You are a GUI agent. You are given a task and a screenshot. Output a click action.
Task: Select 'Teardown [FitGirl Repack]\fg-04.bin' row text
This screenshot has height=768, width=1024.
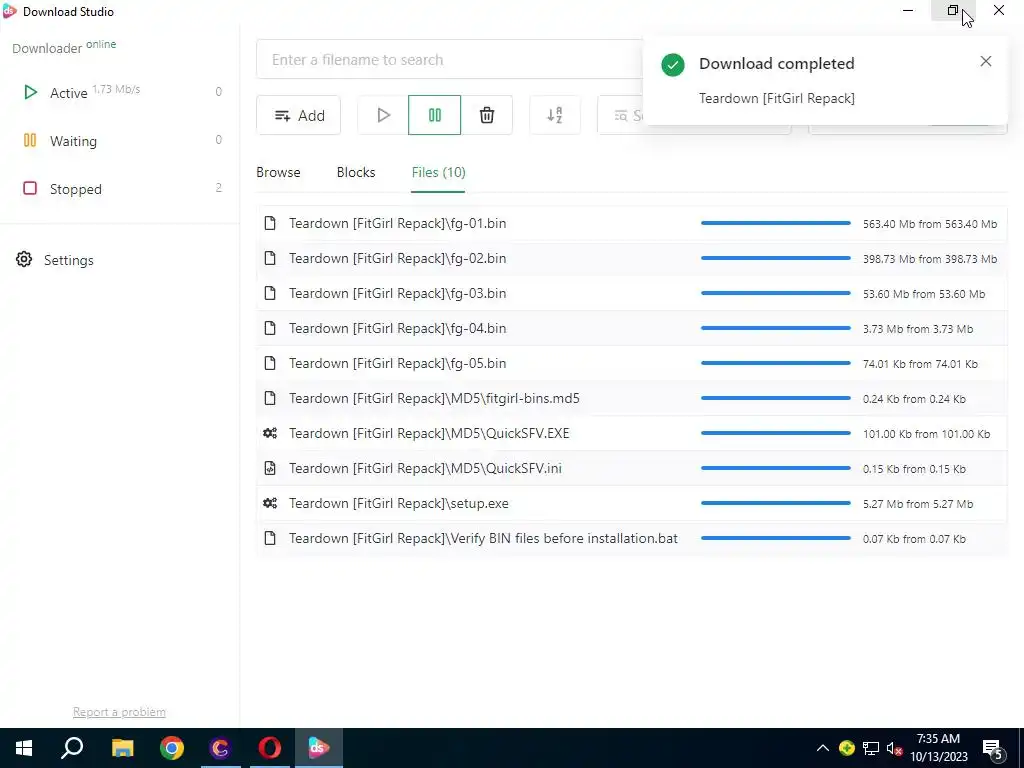397,328
